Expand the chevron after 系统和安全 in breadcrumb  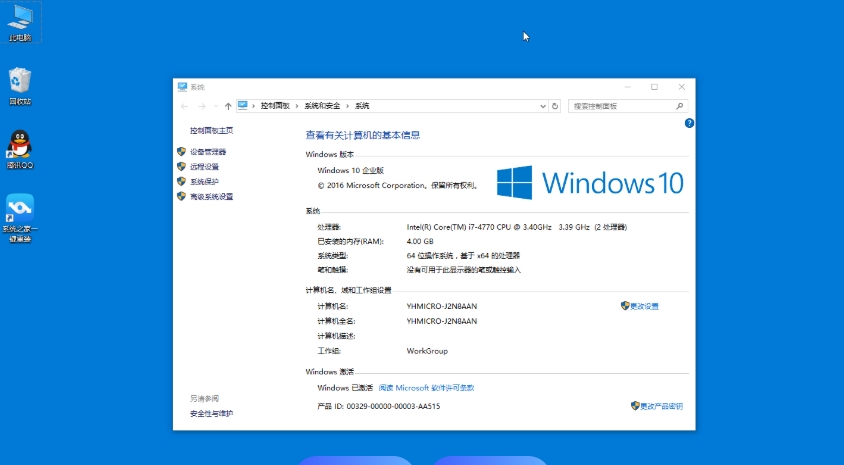[348, 106]
